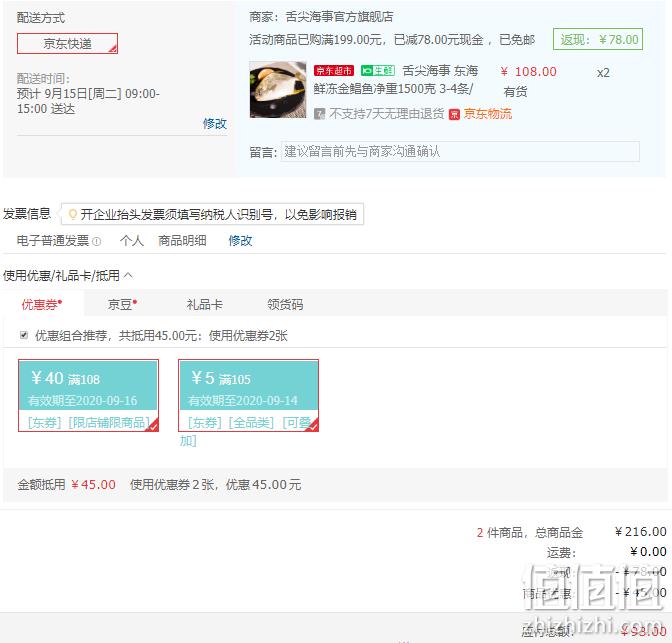Click the 个人 invoice title text
Image resolution: width=672 pixels, height=643 pixels.
(132, 240)
